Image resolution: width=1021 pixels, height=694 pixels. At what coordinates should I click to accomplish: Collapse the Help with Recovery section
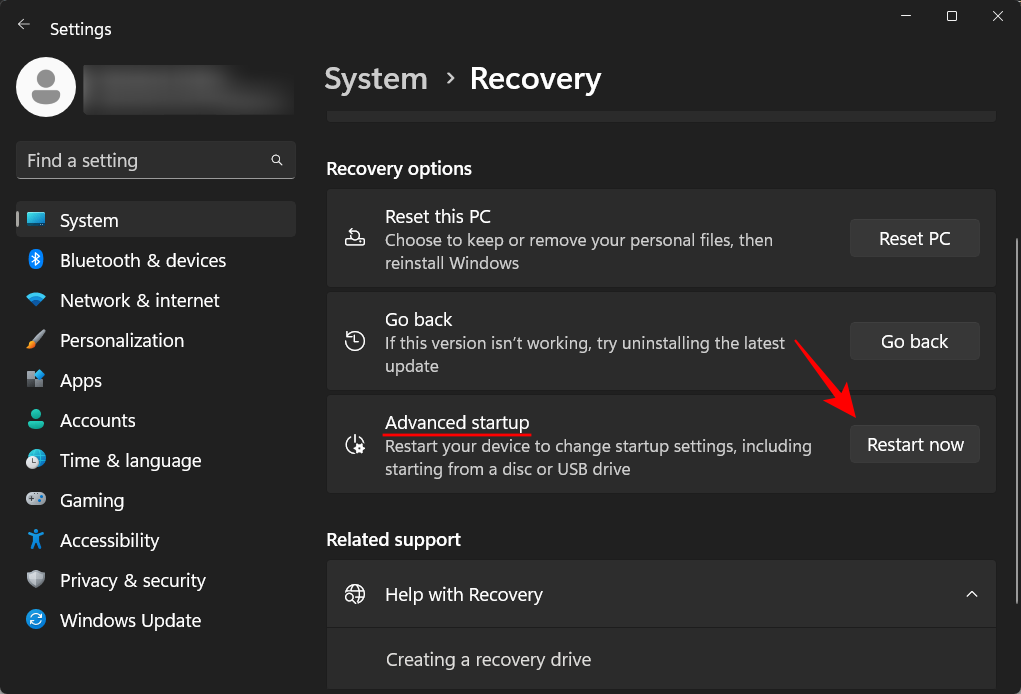(x=971, y=593)
